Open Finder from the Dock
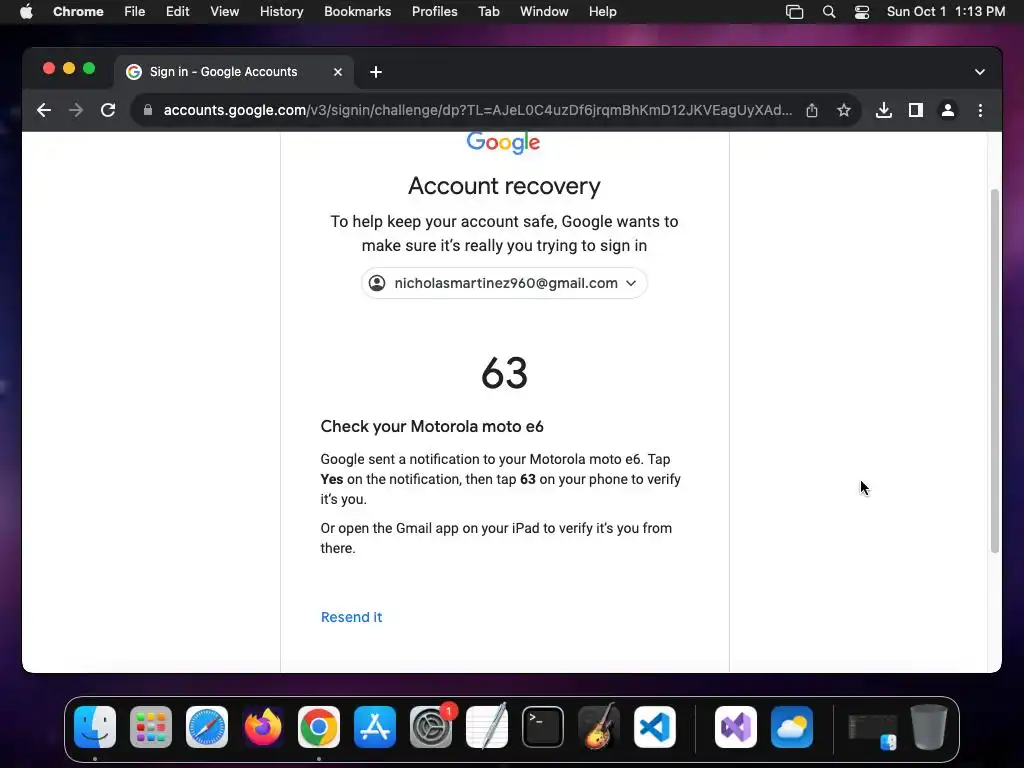This screenshot has height=768, width=1024. pos(95,727)
